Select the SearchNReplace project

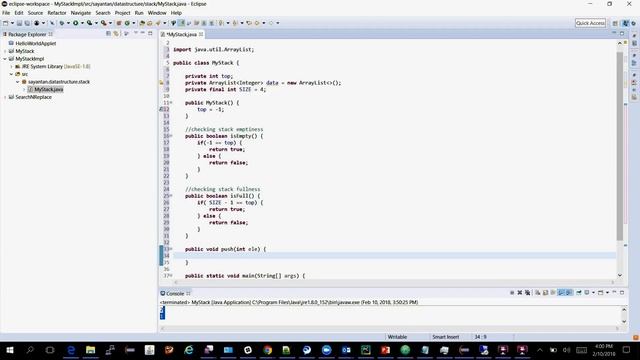click(x=33, y=97)
